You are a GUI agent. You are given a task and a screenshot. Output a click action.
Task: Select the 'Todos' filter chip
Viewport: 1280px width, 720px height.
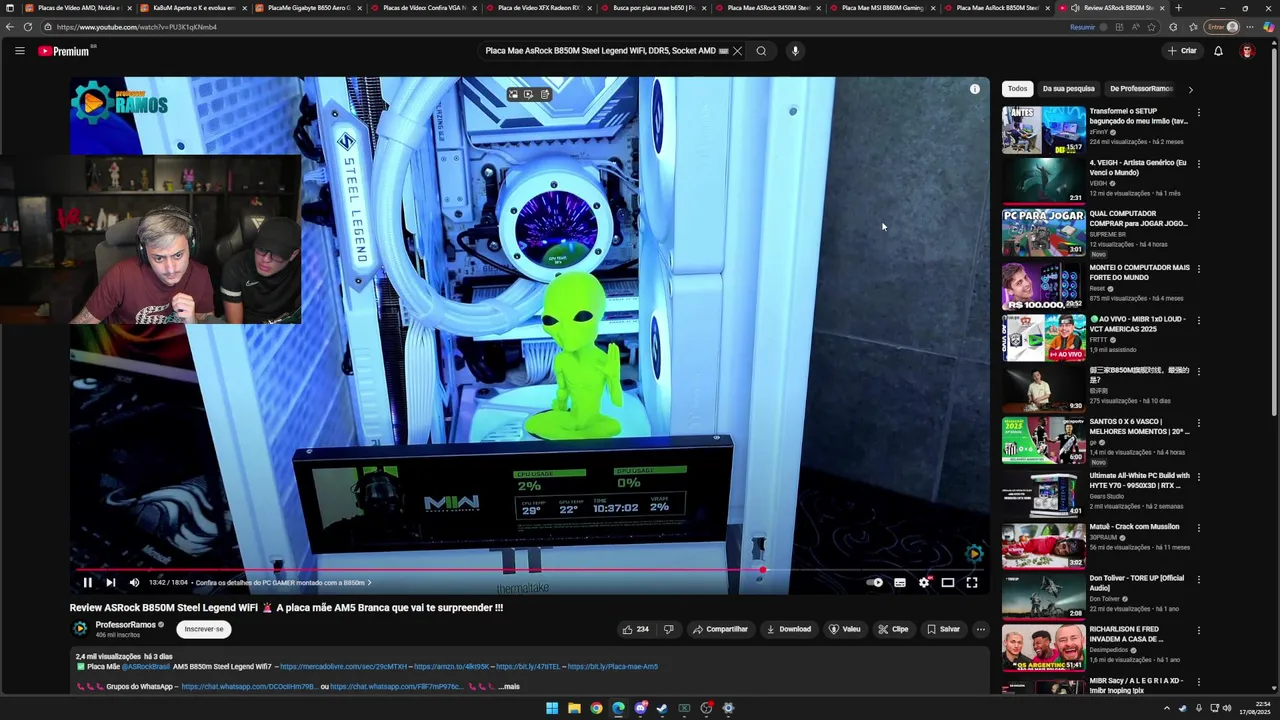(1017, 89)
